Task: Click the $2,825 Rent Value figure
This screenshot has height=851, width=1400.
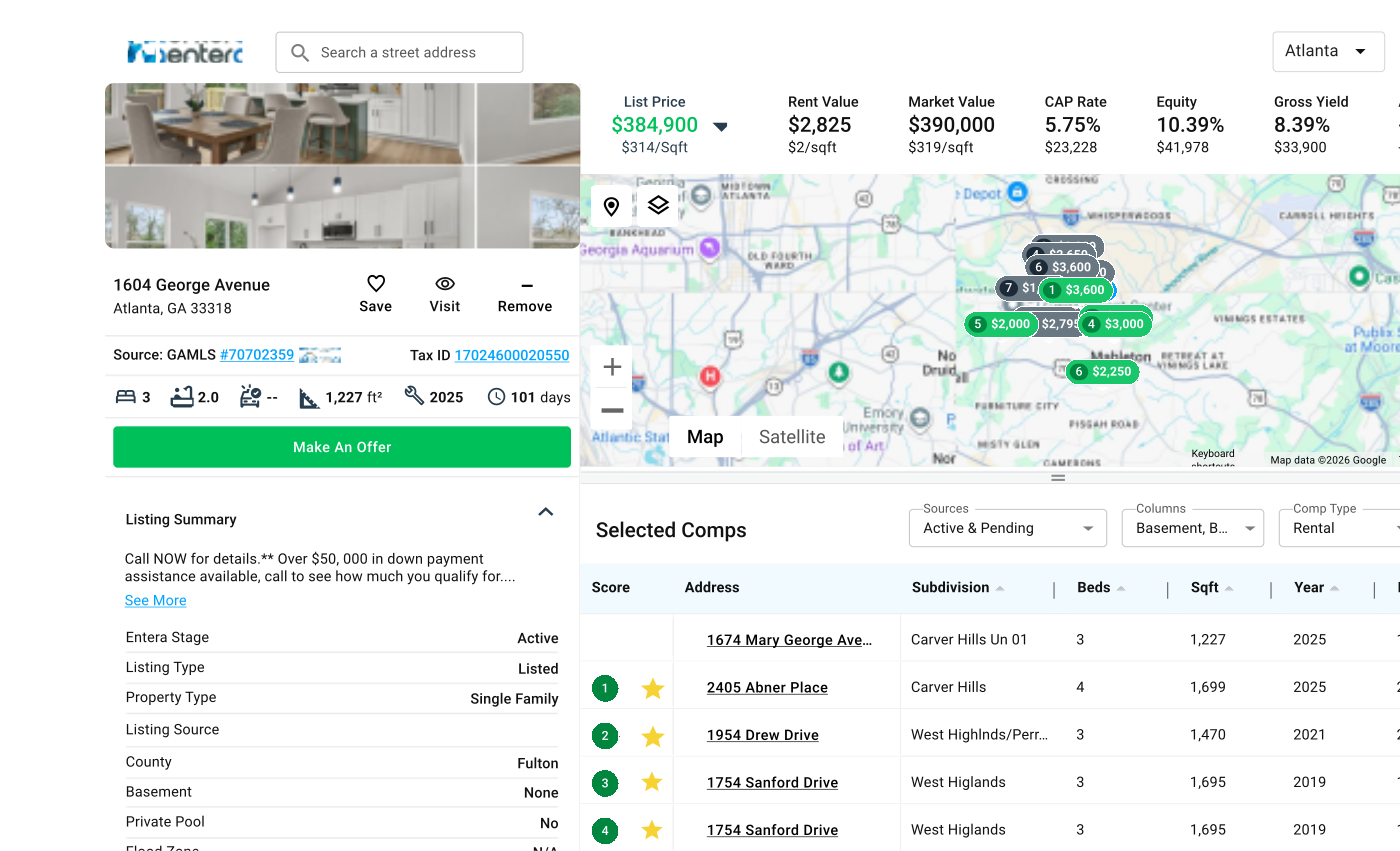Action: point(820,125)
